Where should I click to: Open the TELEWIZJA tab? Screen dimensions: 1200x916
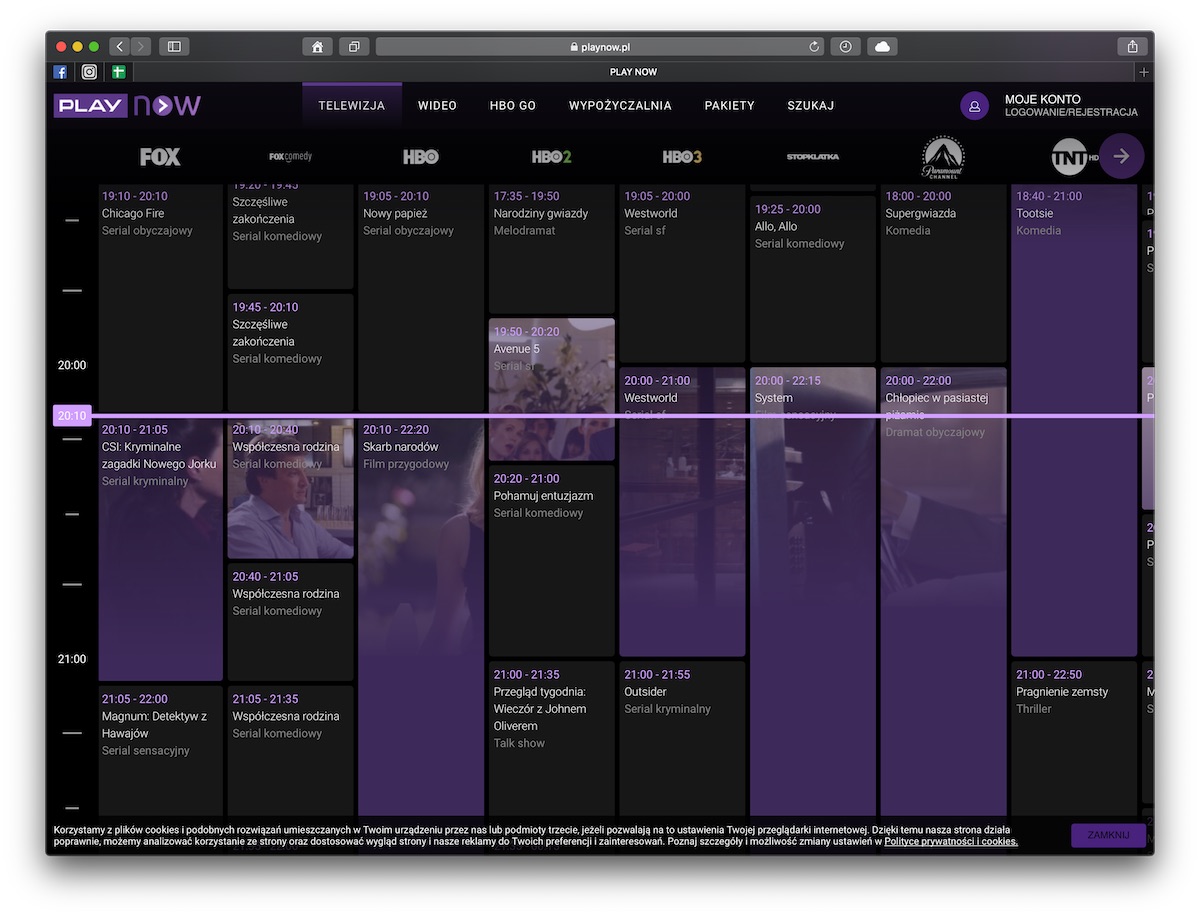click(x=352, y=106)
